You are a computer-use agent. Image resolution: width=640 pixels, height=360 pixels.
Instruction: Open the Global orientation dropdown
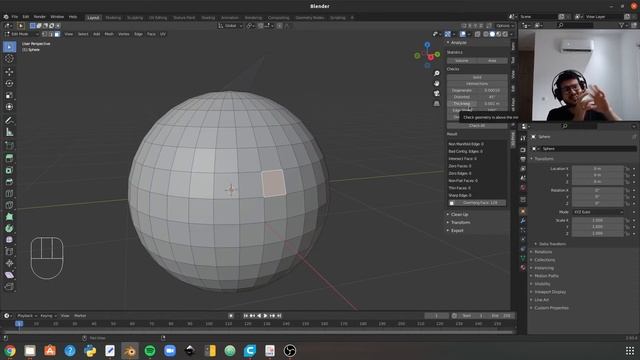231,26
